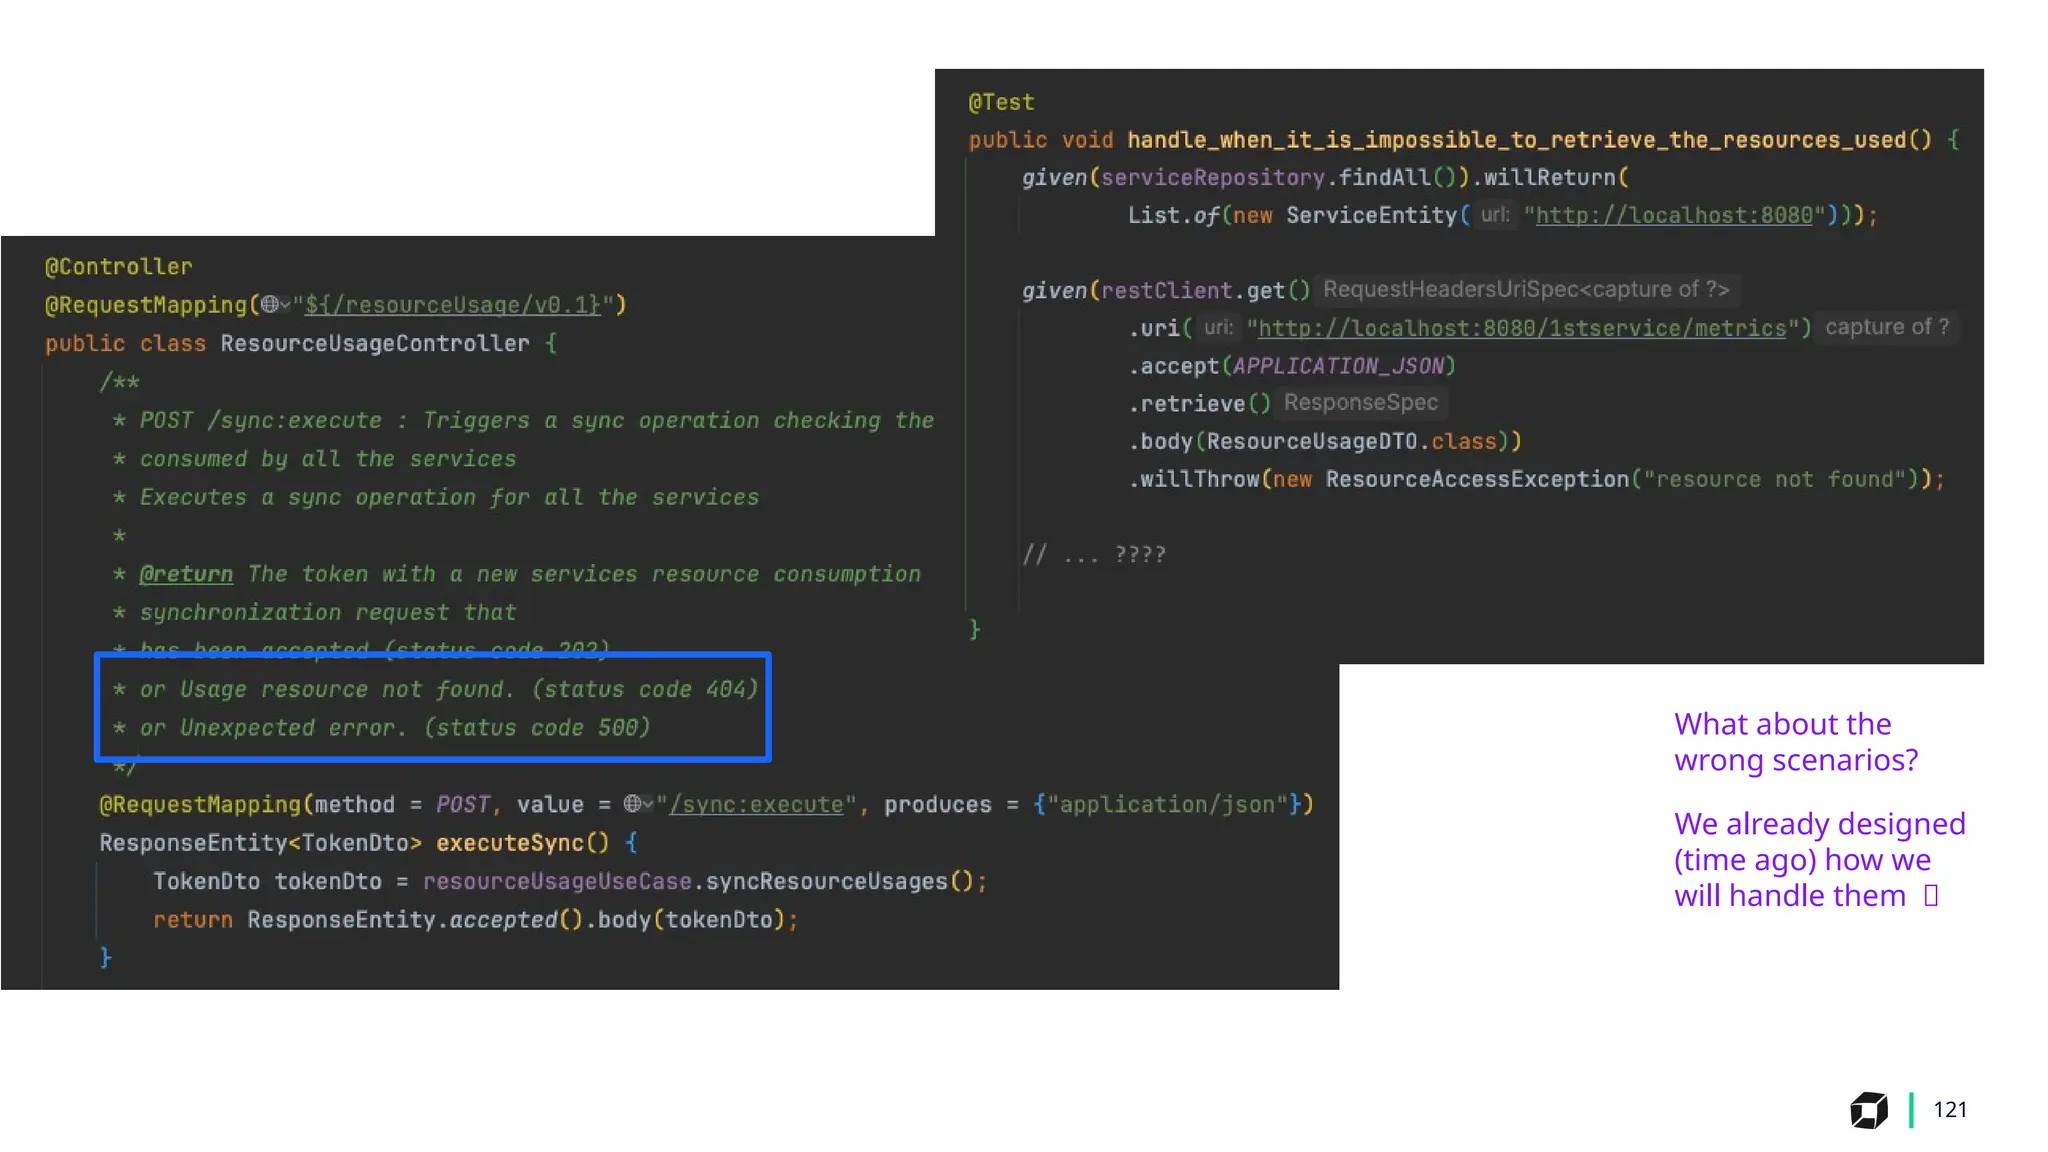Click the @return Javadoc tag
Screen dimensions: 2048x1152
tap(186, 574)
